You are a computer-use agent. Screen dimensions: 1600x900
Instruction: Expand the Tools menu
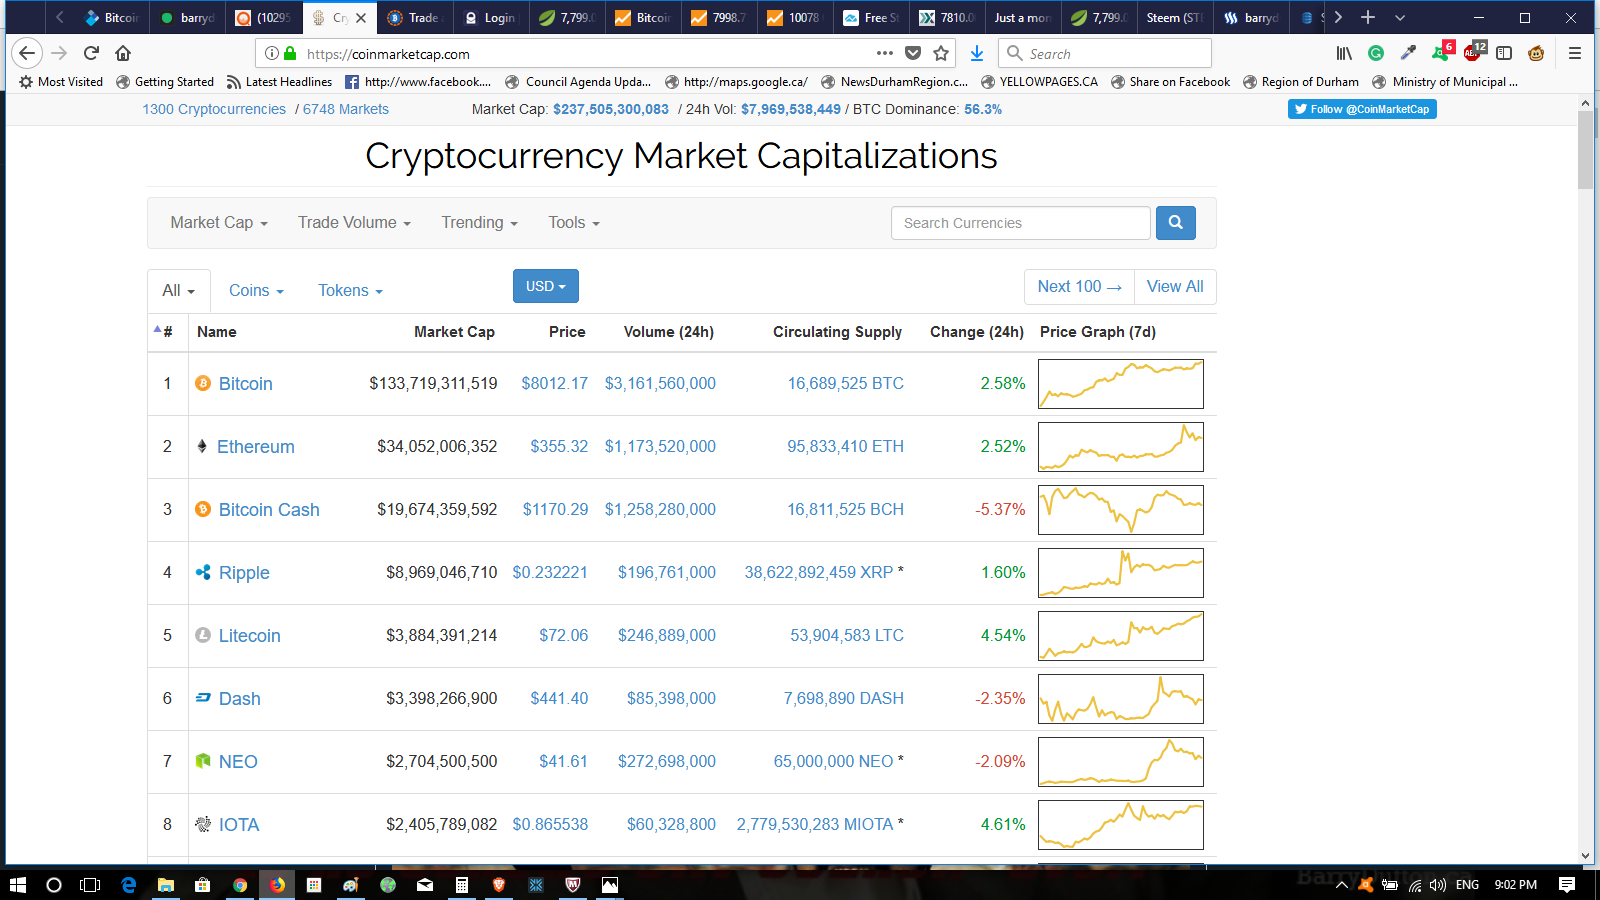coord(574,223)
